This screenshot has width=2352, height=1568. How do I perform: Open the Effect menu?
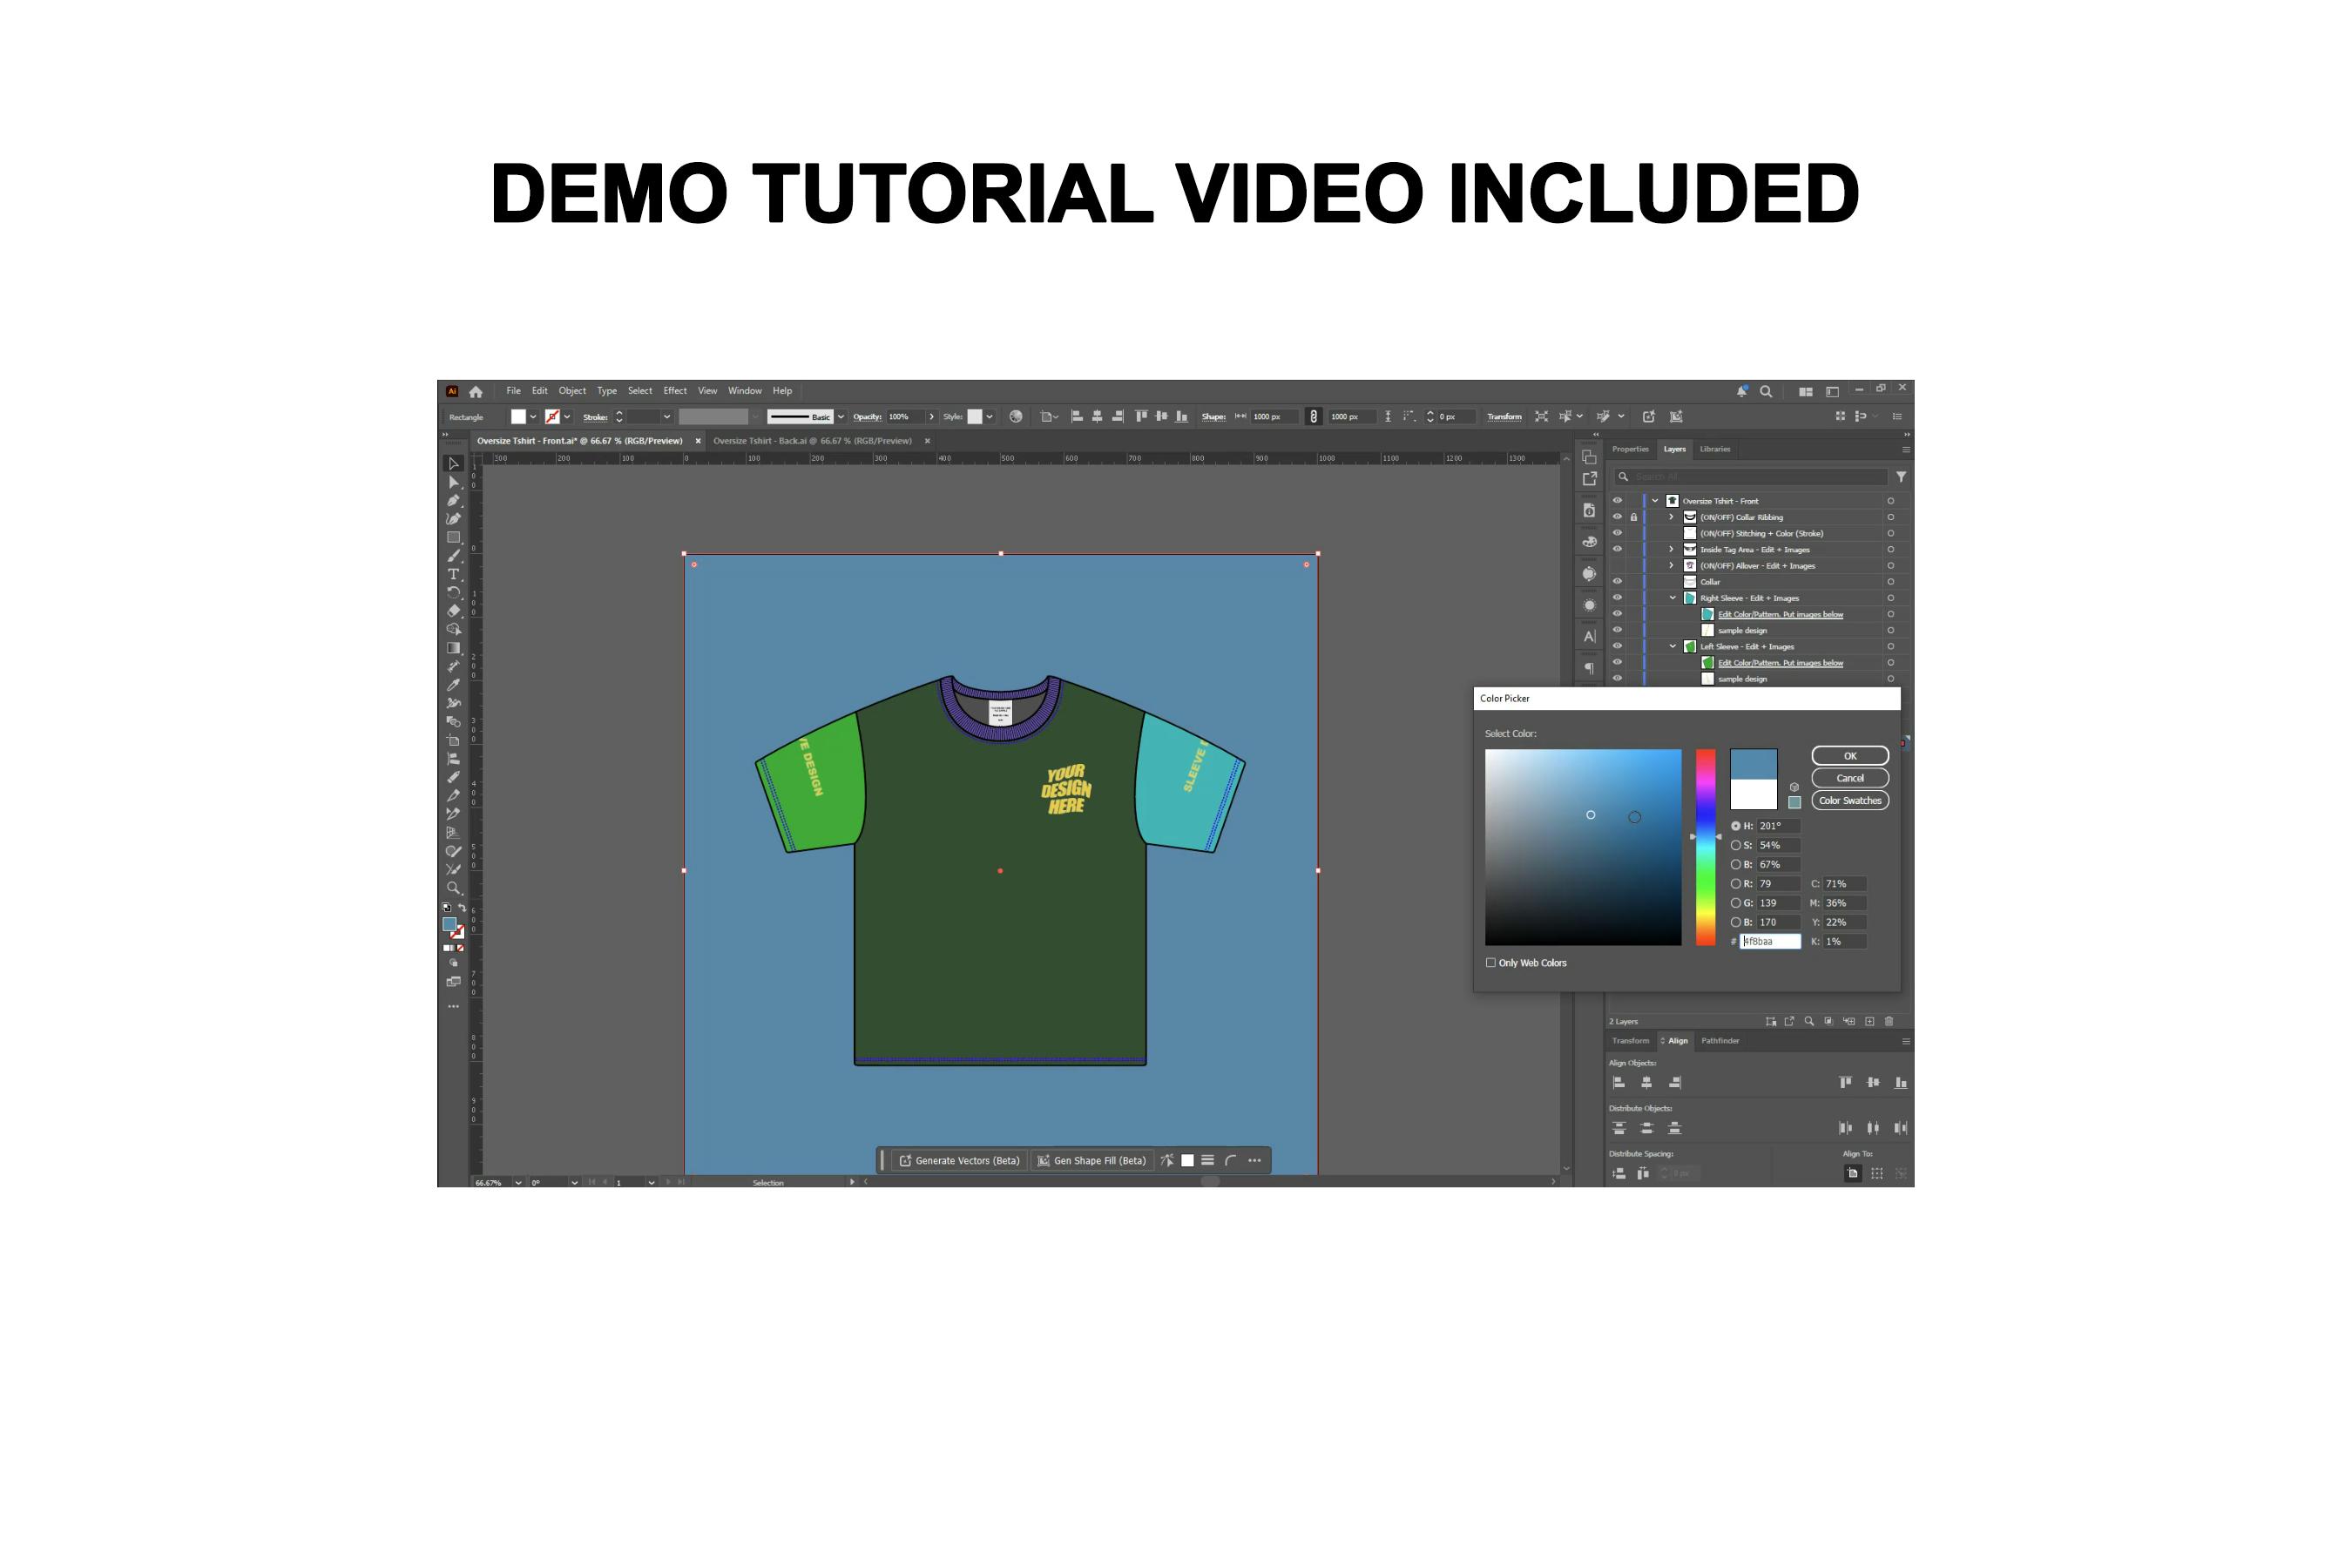[675, 391]
